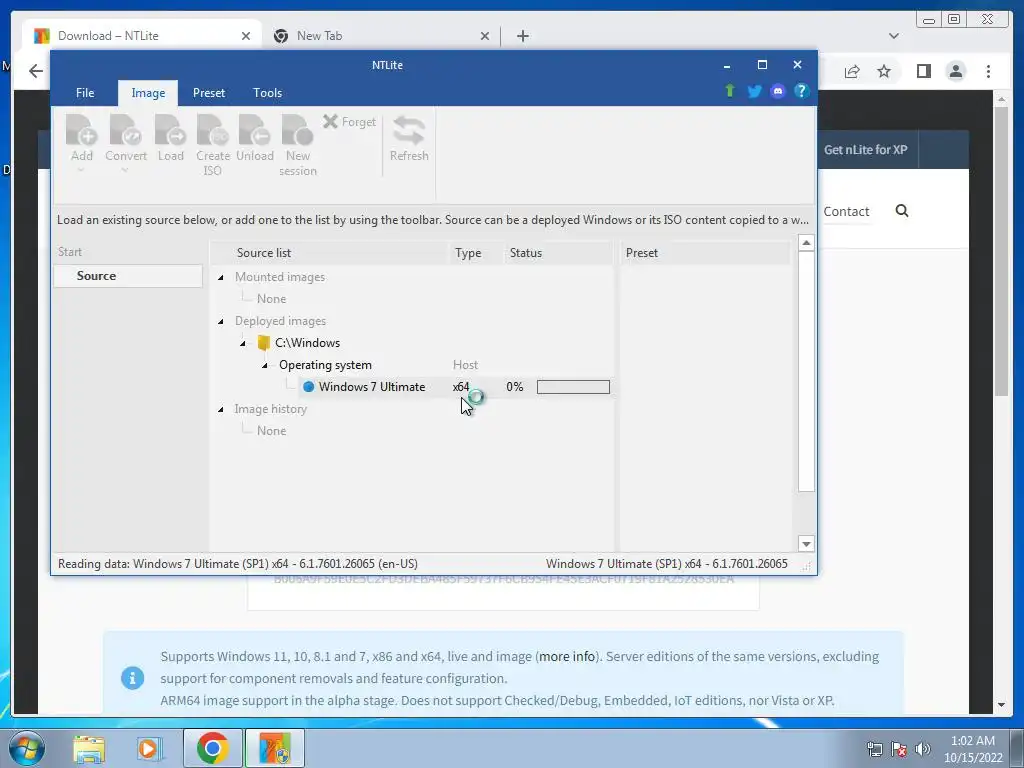This screenshot has height=768, width=1024.
Task: Click the C:\Windows folder icon
Action: (264, 343)
